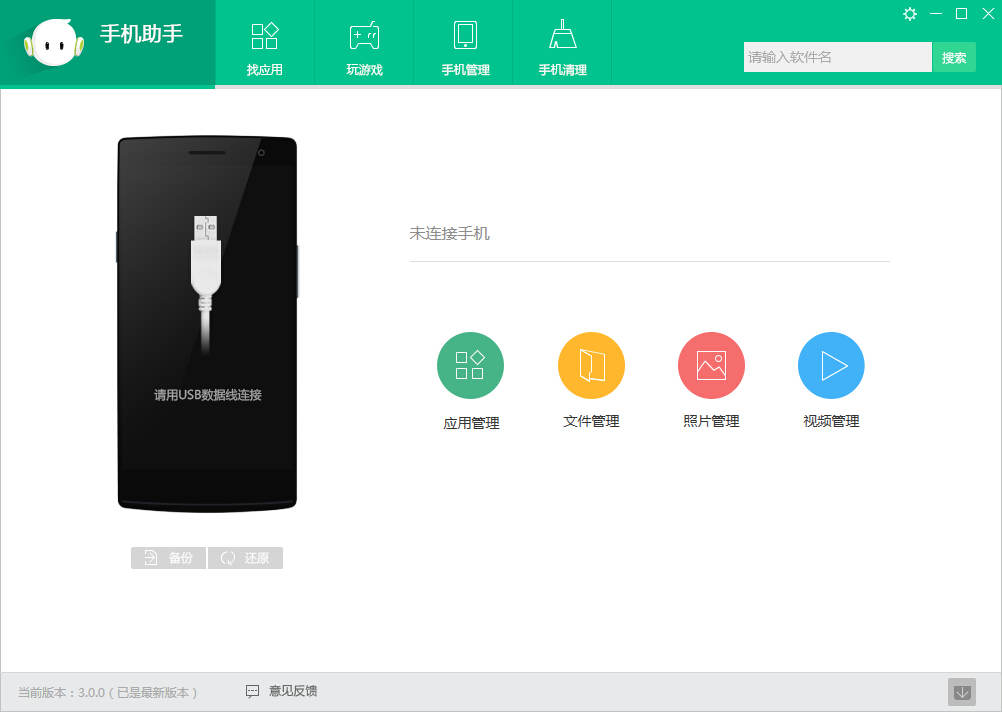Image resolution: width=1002 pixels, height=712 pixels.
Task: Click the software name search input field
Action: [837, 57]
